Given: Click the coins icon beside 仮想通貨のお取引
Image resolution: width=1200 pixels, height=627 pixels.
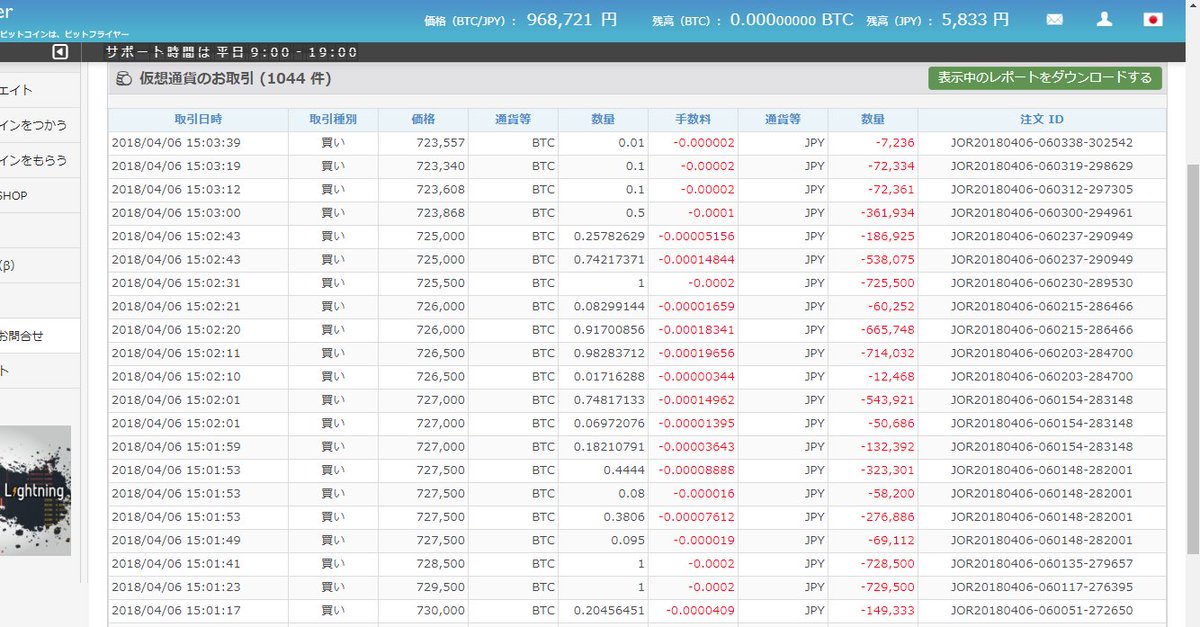Looking at the screenshot, I should pos(124,78).
